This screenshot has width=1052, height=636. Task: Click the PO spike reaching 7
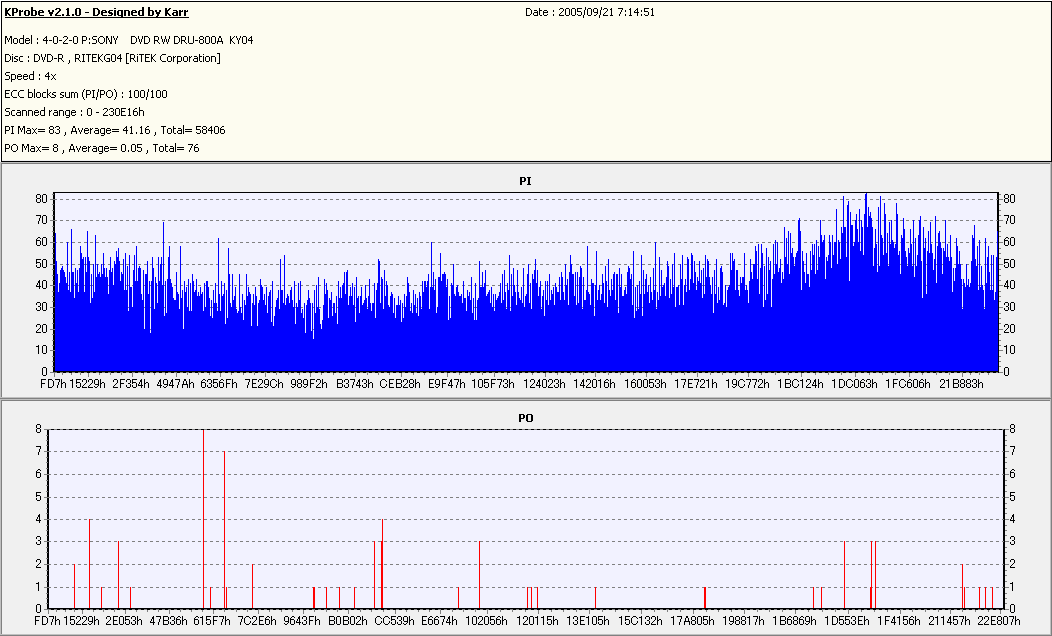coord(224,530)
